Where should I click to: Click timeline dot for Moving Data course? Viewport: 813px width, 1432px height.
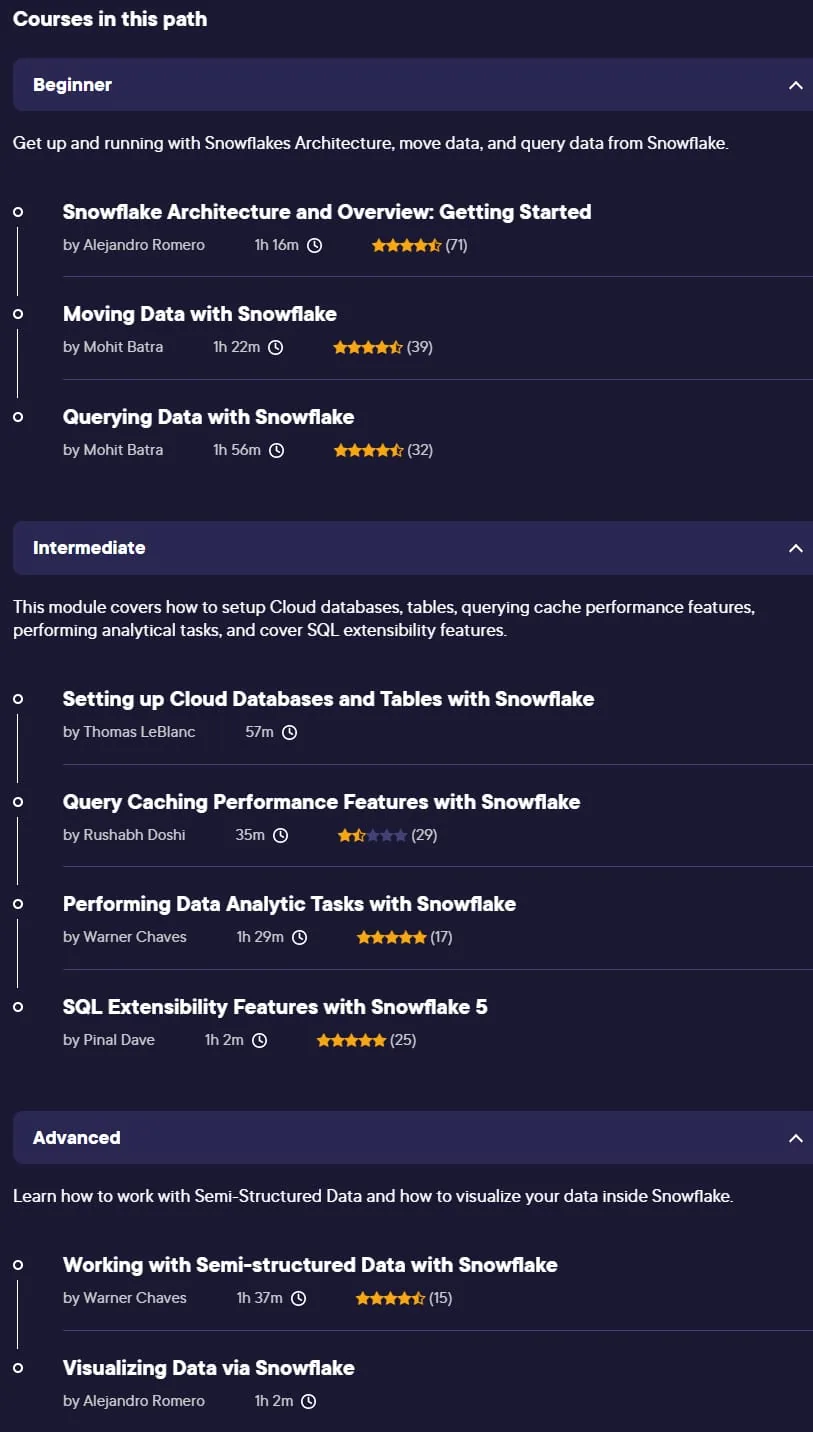[x=18, y=314]
